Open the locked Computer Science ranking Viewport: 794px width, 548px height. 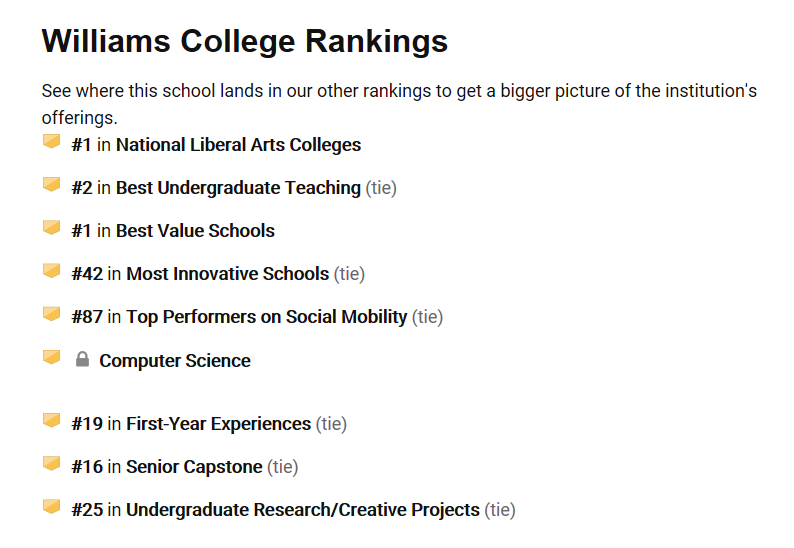175,361
